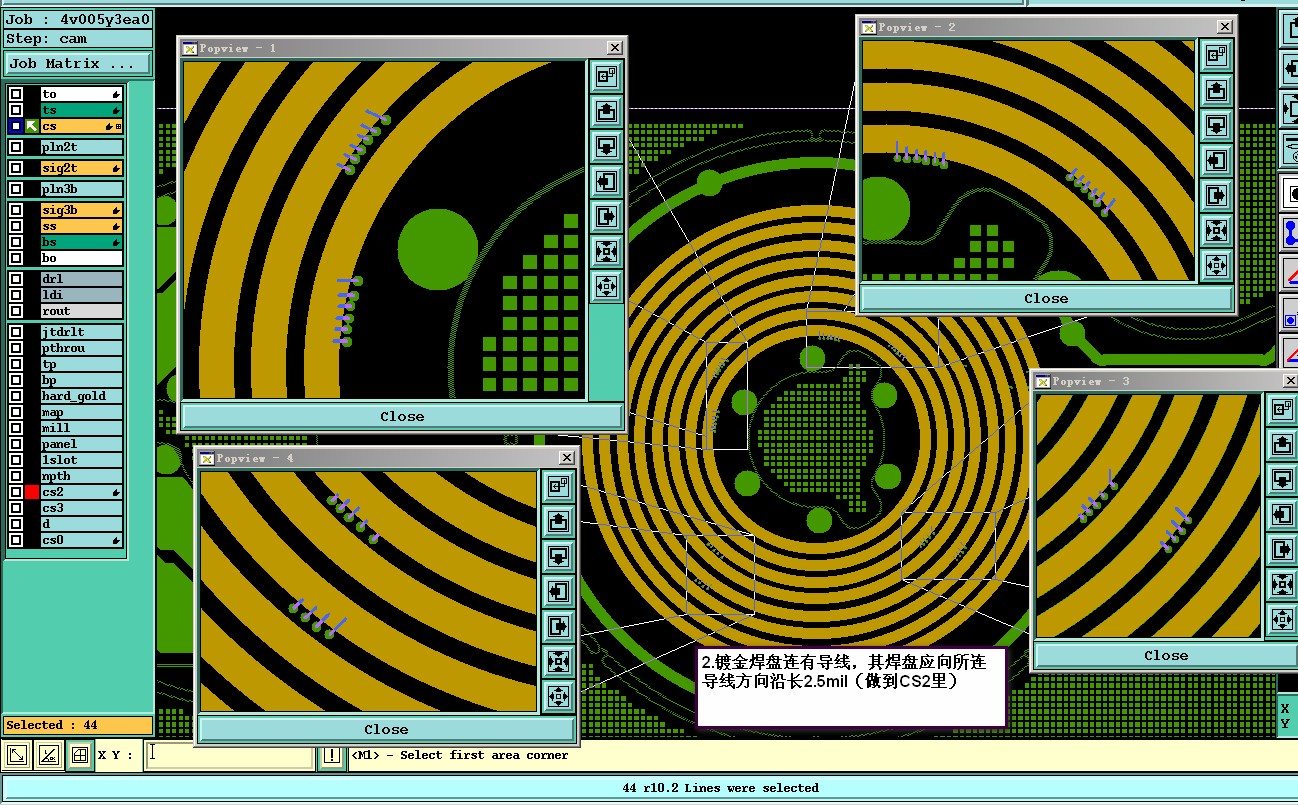This screenshot has height=805, width=1298.
Task: Zoom in on Popview 1
Action: click(606, 251)
